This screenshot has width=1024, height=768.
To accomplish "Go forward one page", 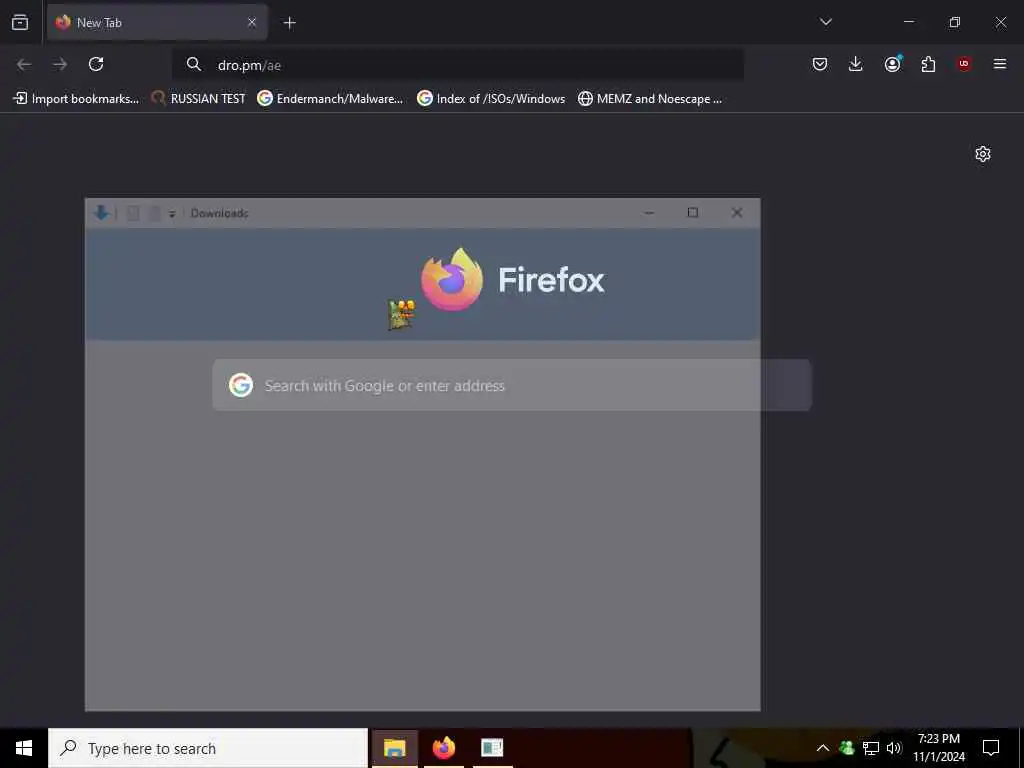I will coord(60,64).
